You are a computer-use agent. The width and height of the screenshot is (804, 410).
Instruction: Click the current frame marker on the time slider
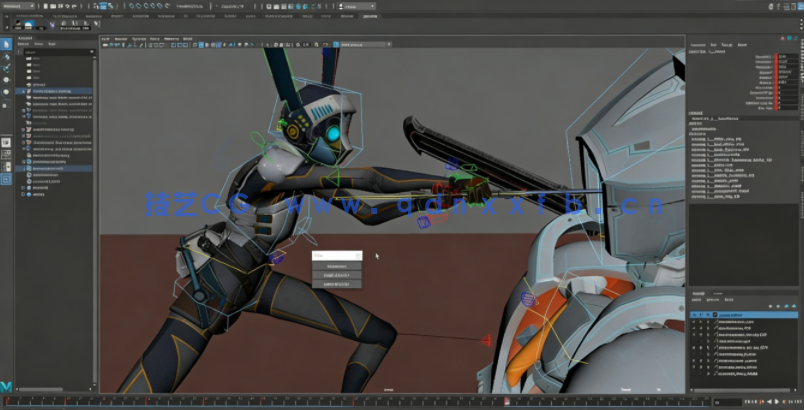tap(507, 400)
